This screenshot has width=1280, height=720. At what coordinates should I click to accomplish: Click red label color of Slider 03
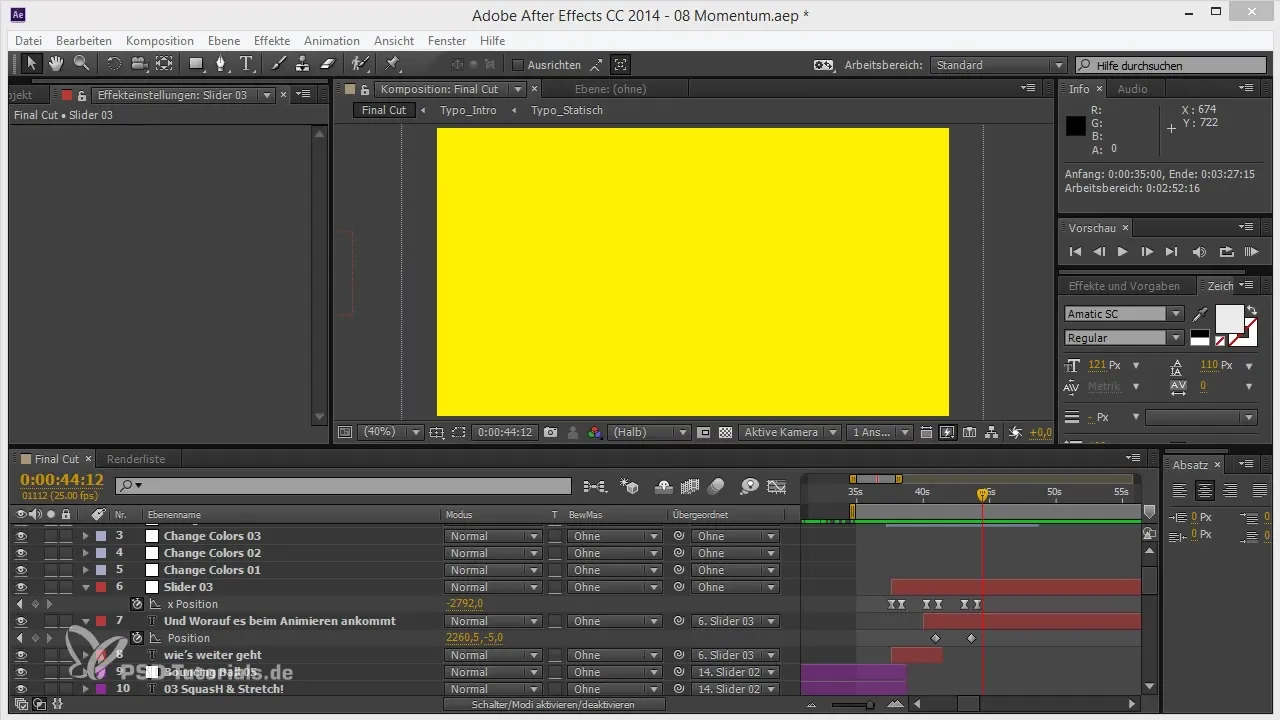tap(101, 587)
